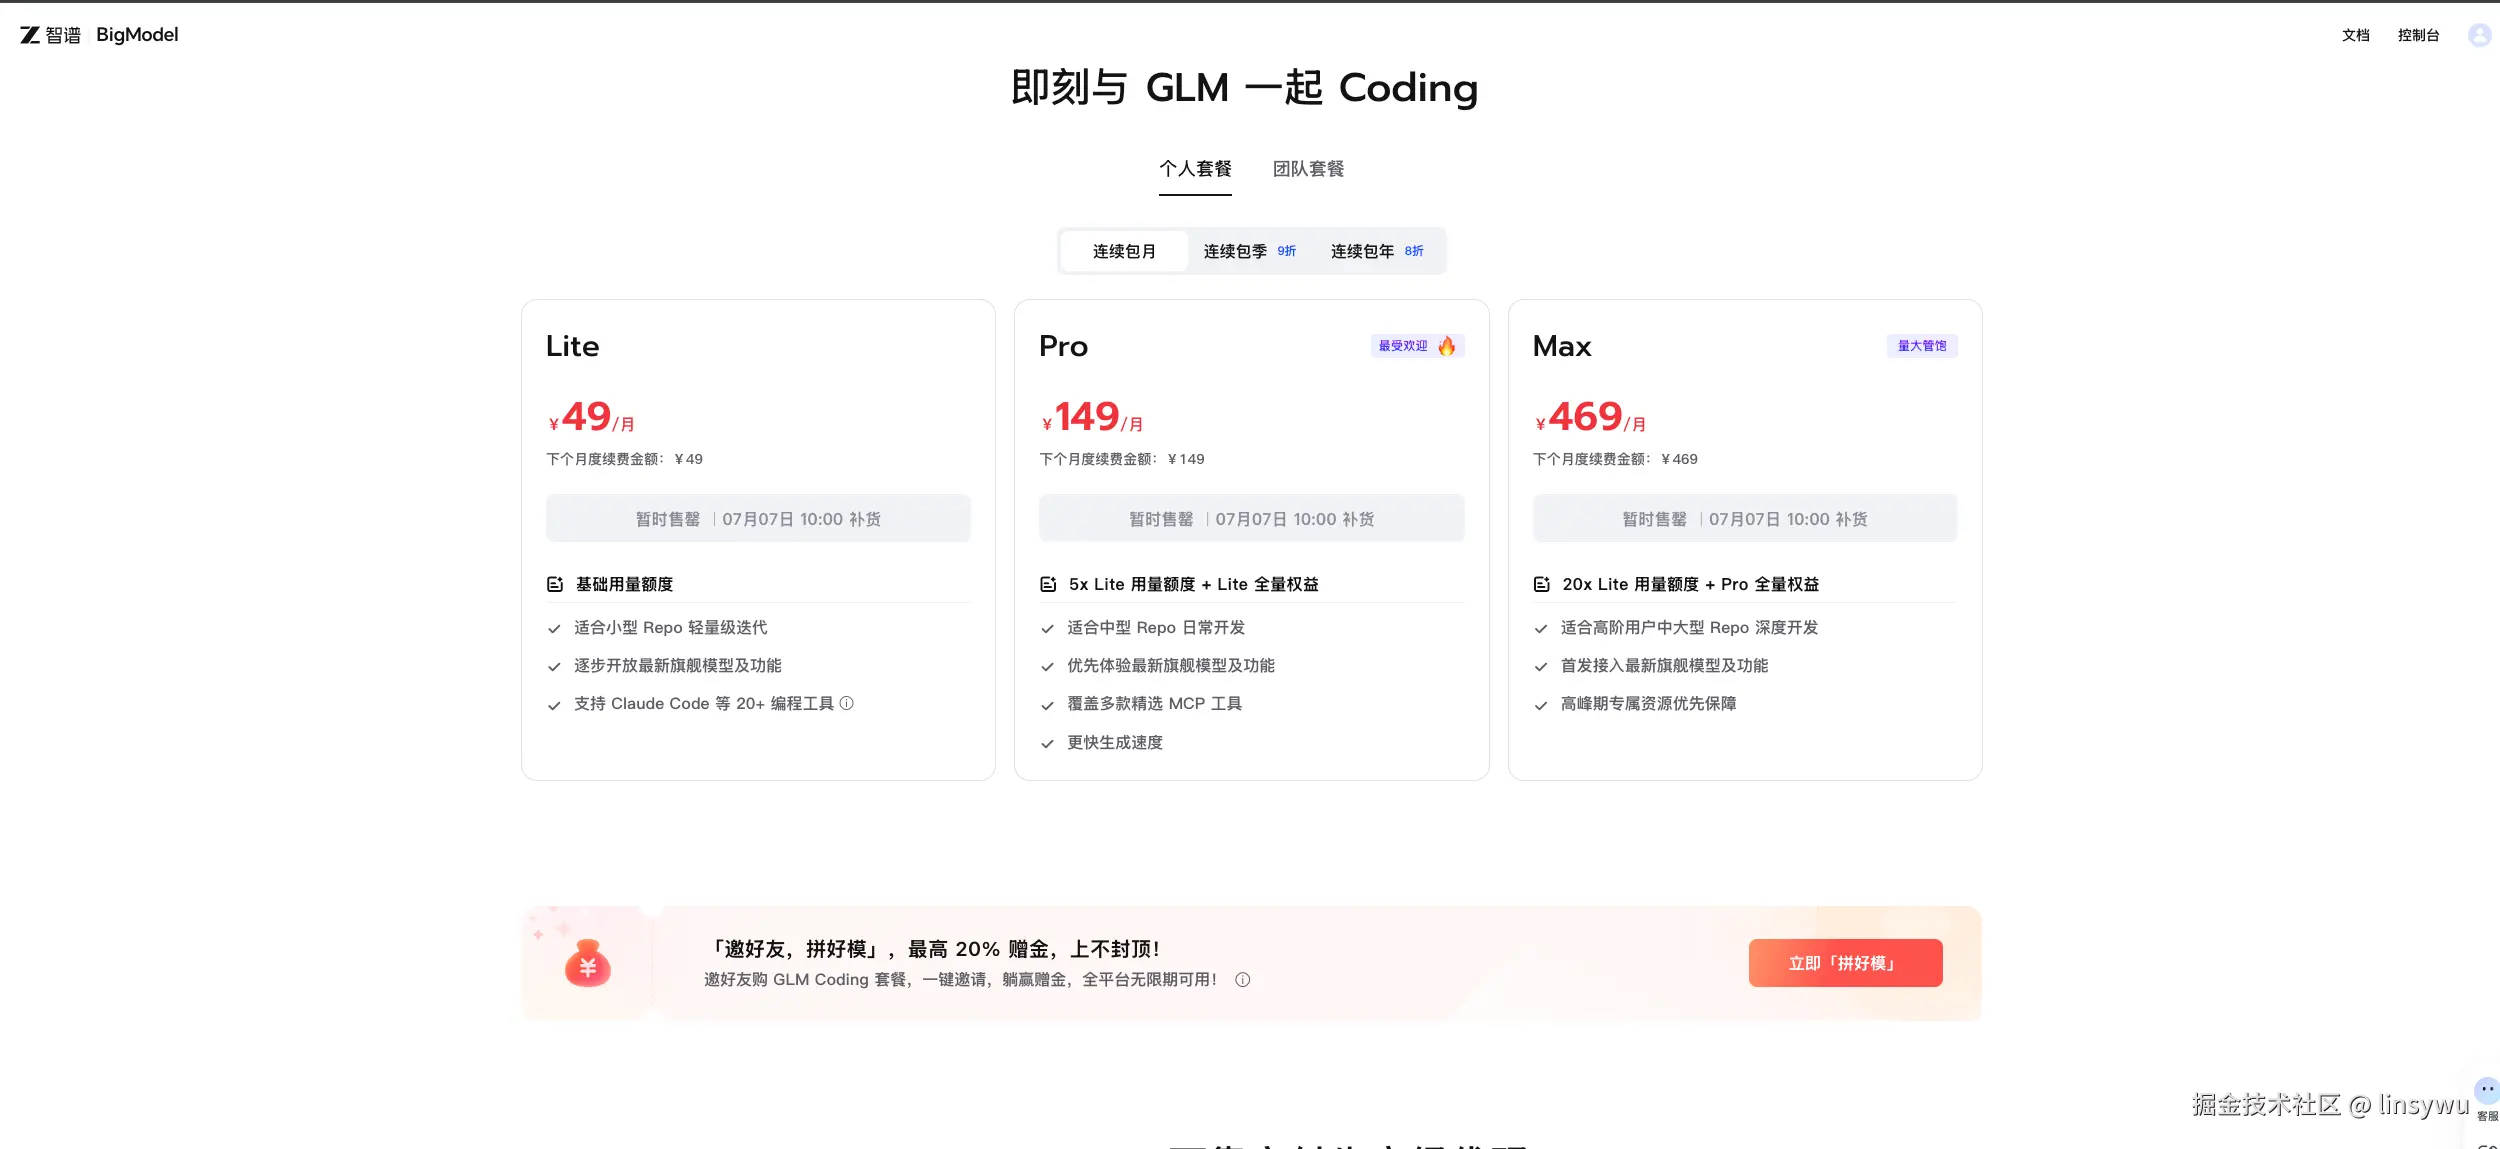This screenshot has height=1149, width=2500.
Task: Click info icon next to Claude Code tools
Action: coord(847,703)
